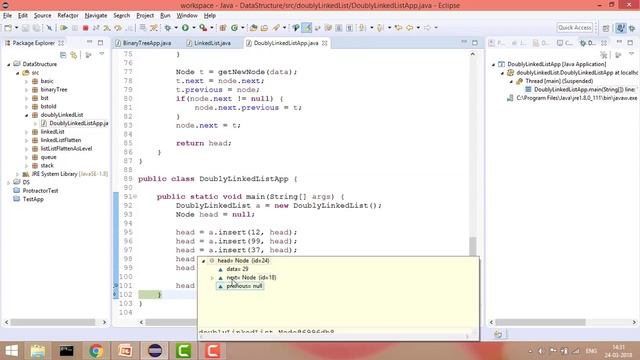Click the editor vertical scrollbar thumb
The height and width of the screenshot is (360, 640).
473,246
